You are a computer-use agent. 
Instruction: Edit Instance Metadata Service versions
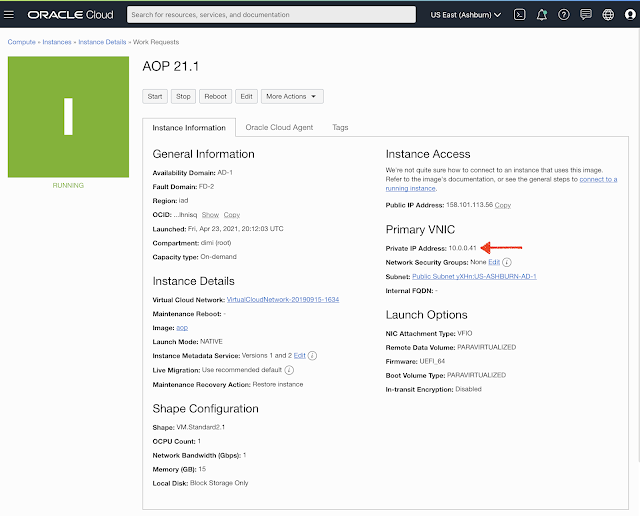(x=300, y=356)
